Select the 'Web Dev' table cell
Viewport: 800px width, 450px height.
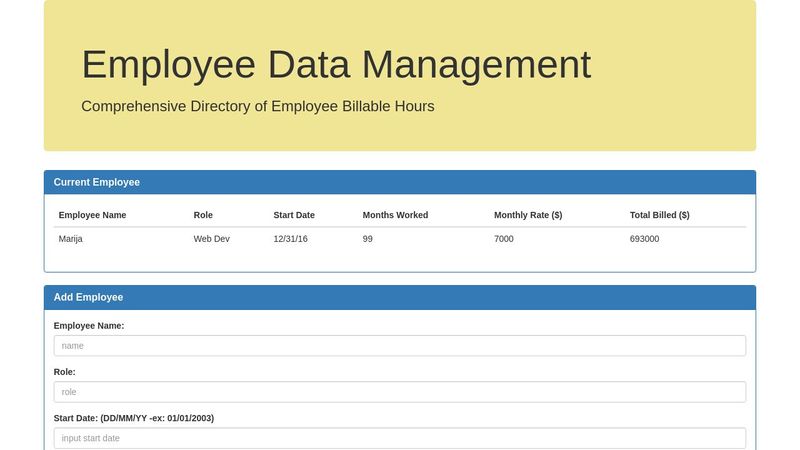click(212, 239)
